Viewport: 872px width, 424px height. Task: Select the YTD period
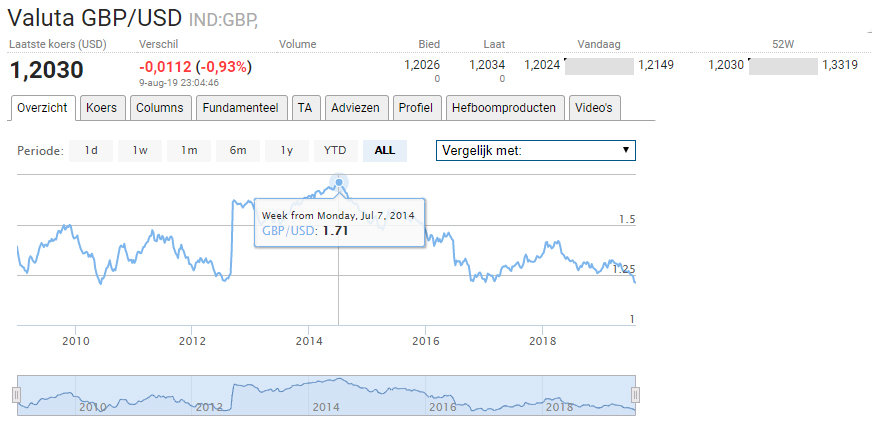pos(335,151)
